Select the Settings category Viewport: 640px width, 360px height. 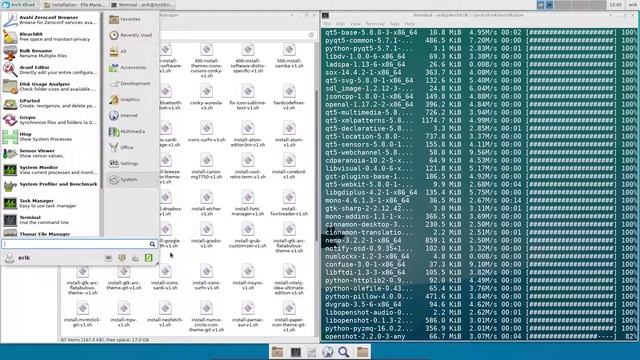[131, 163]
